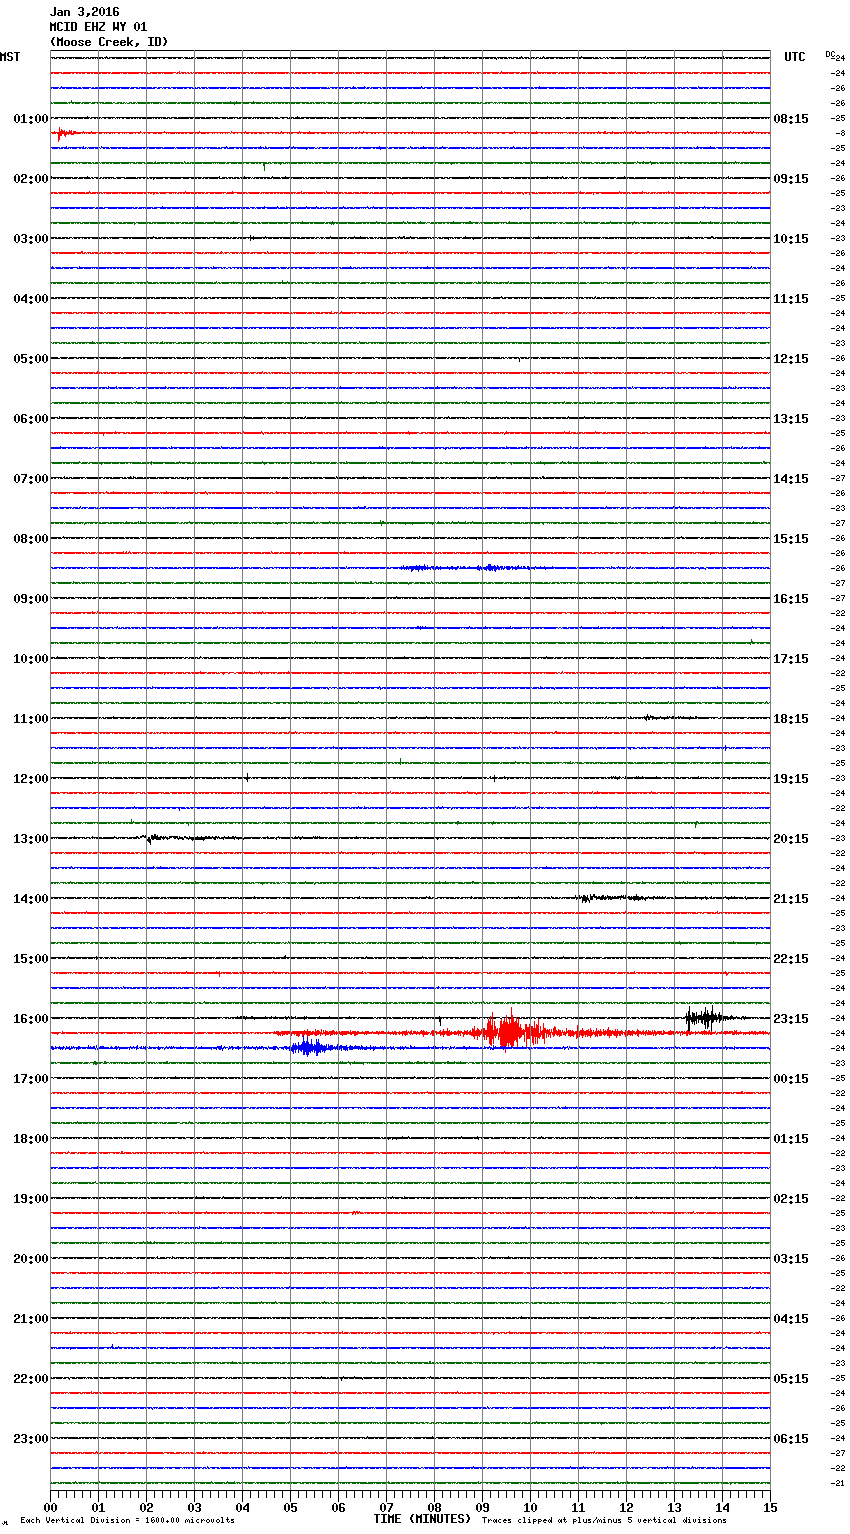This screenshot has height=1534, width=850.
Task: Select the 01:00 MST time label
Action: click(31, 118)
